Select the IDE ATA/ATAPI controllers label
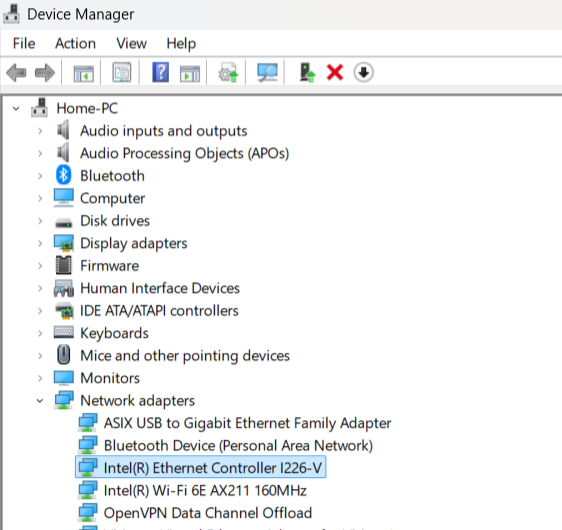The image size is (562, 530). 159,311
